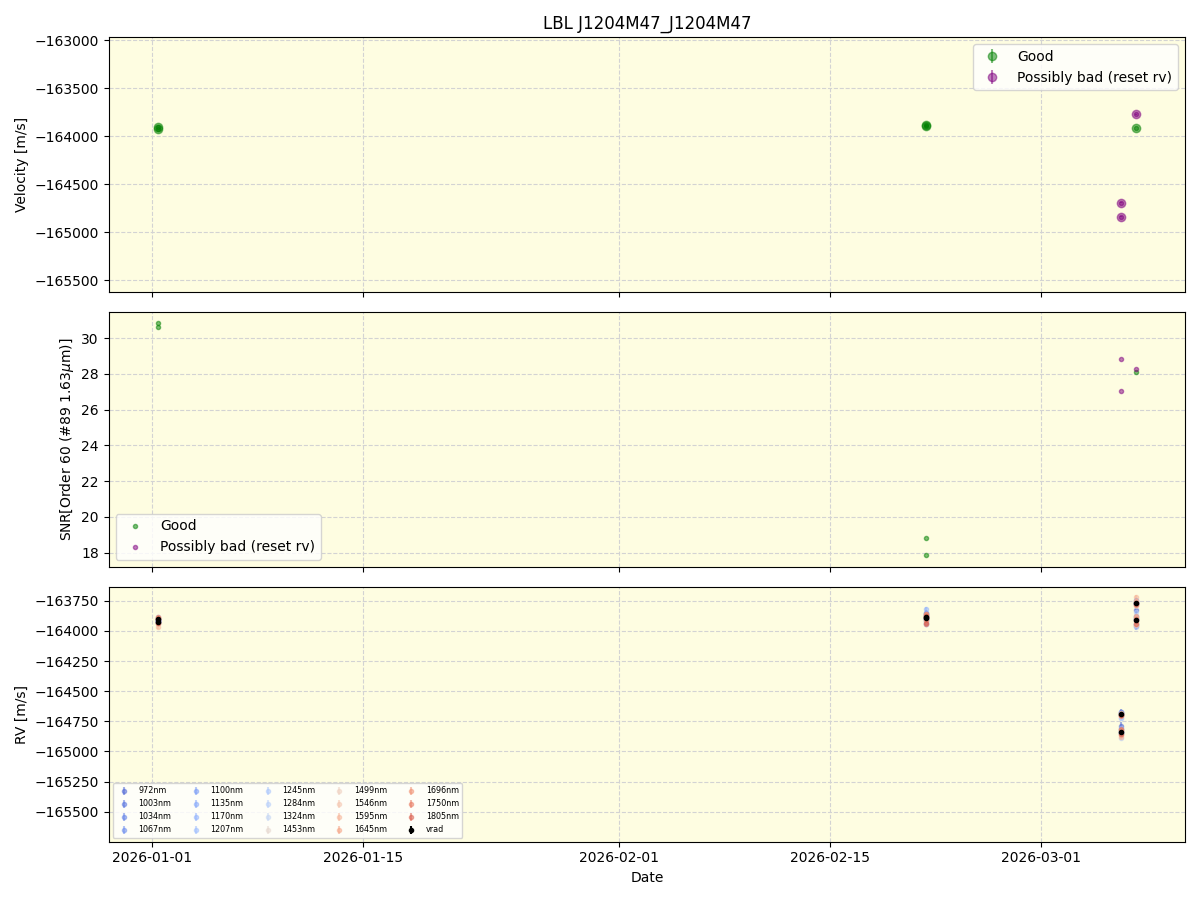Select the purple outlier point near -164700 m/s
The width and height of the screenshot is (1200, 900).
pos(1119,202)
